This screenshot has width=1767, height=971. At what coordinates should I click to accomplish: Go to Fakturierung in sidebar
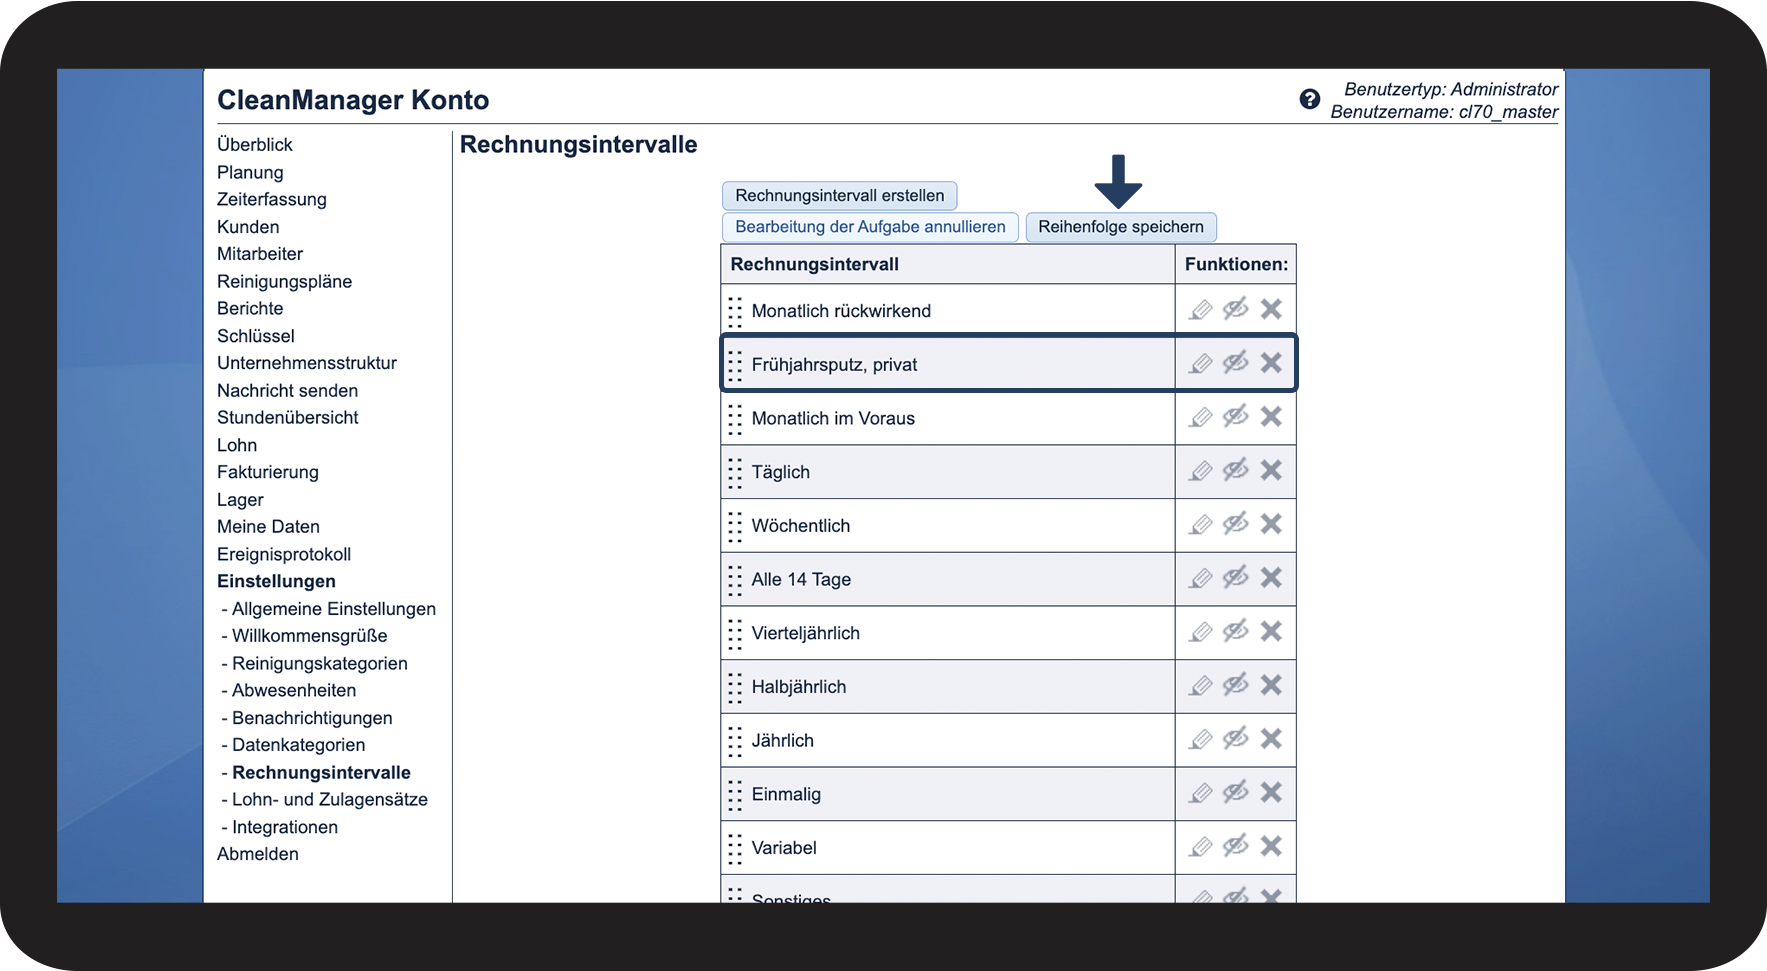tap(268, 472)
